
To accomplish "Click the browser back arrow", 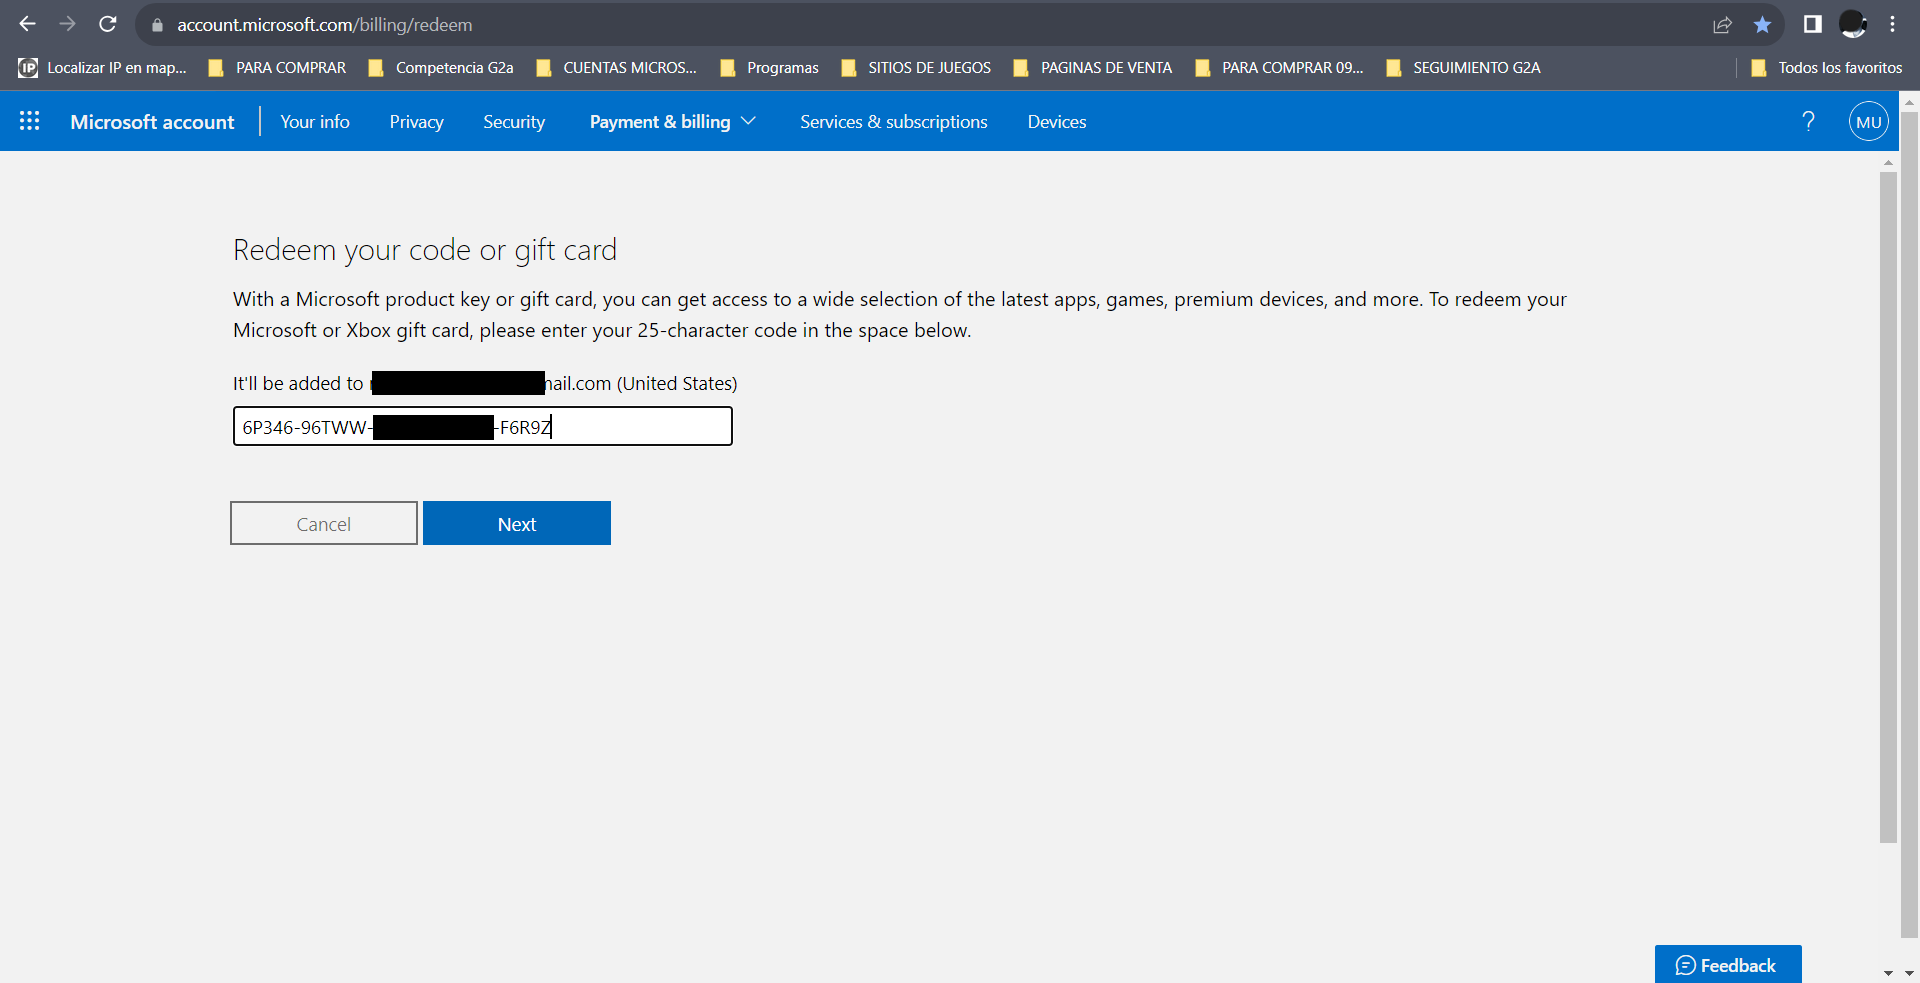I will click(x=27, y=24).
